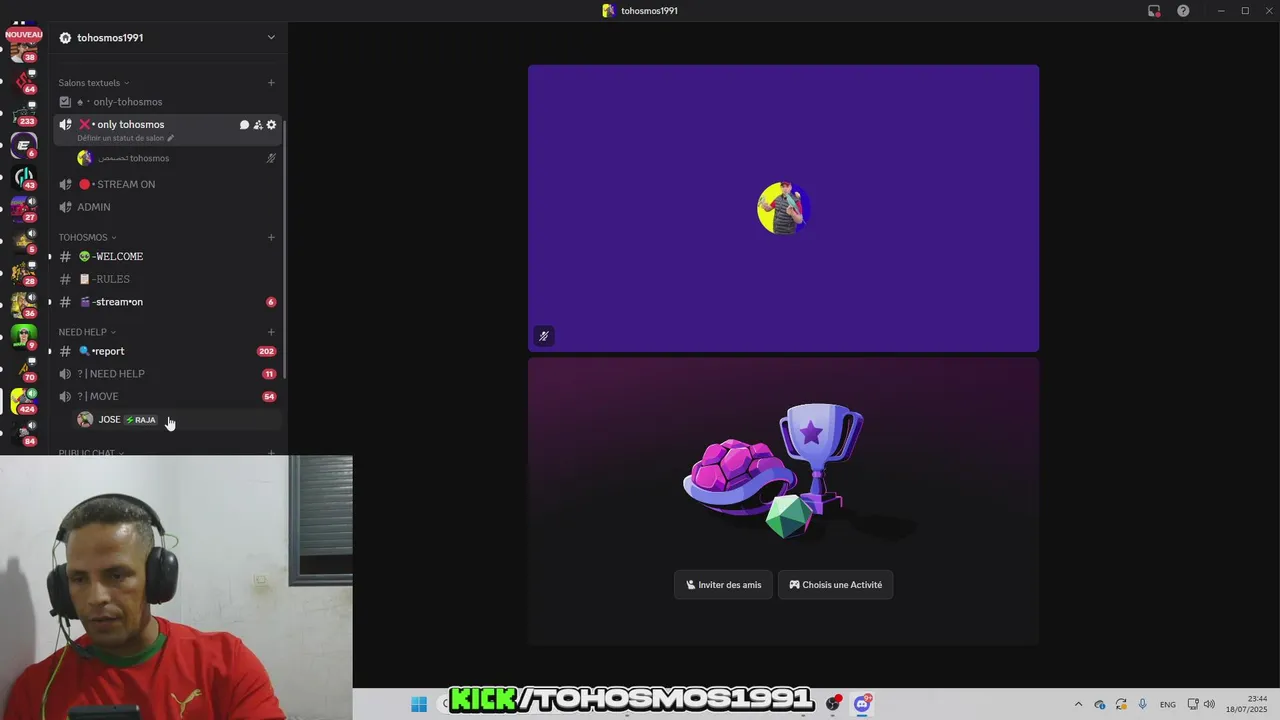Open the server with 27 notifications
Screen dimensions: 1280x720
pos(24,210)
